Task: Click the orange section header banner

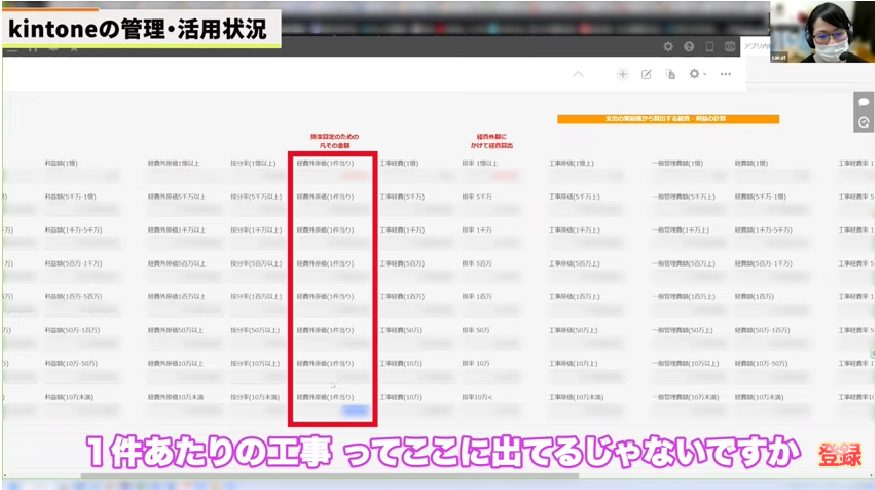Action: pos(667,118)
